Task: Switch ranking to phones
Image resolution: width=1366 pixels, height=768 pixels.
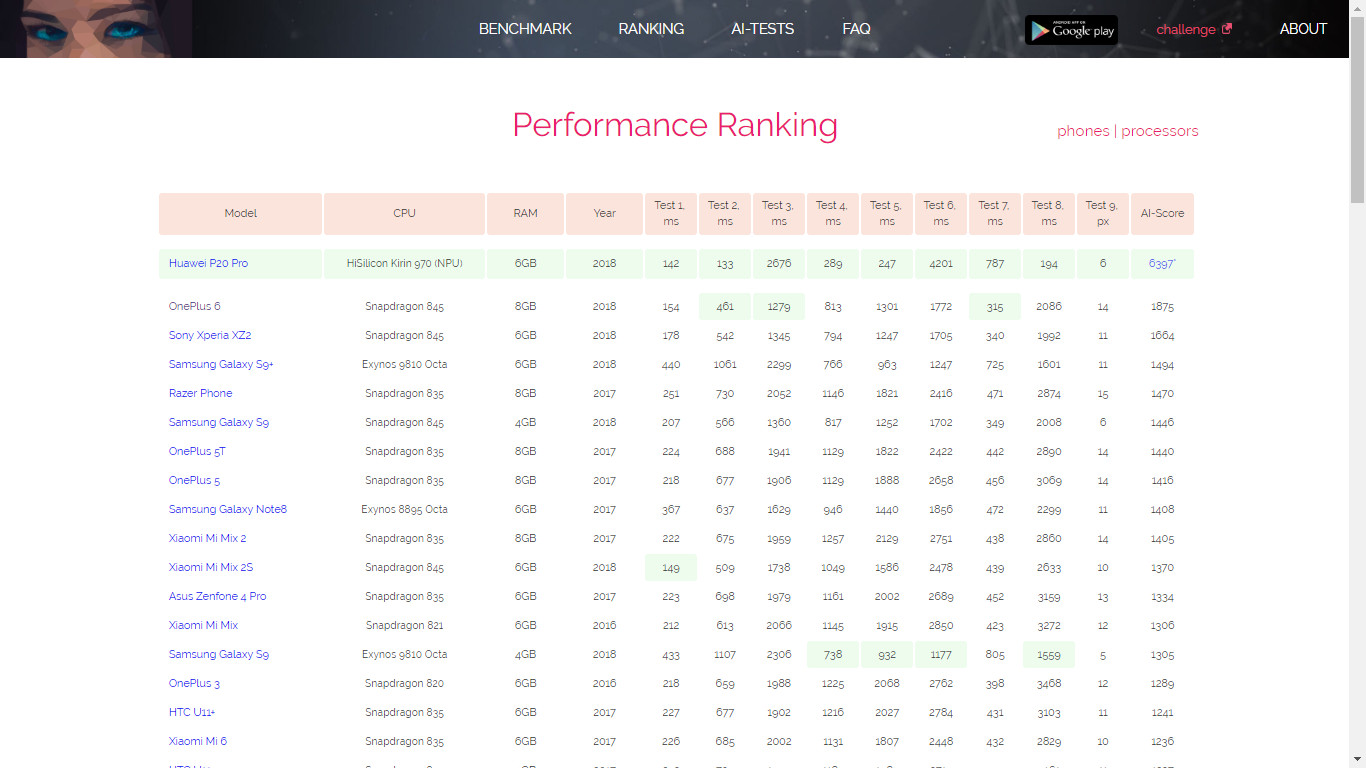Action: click(x=1083, y=131)
